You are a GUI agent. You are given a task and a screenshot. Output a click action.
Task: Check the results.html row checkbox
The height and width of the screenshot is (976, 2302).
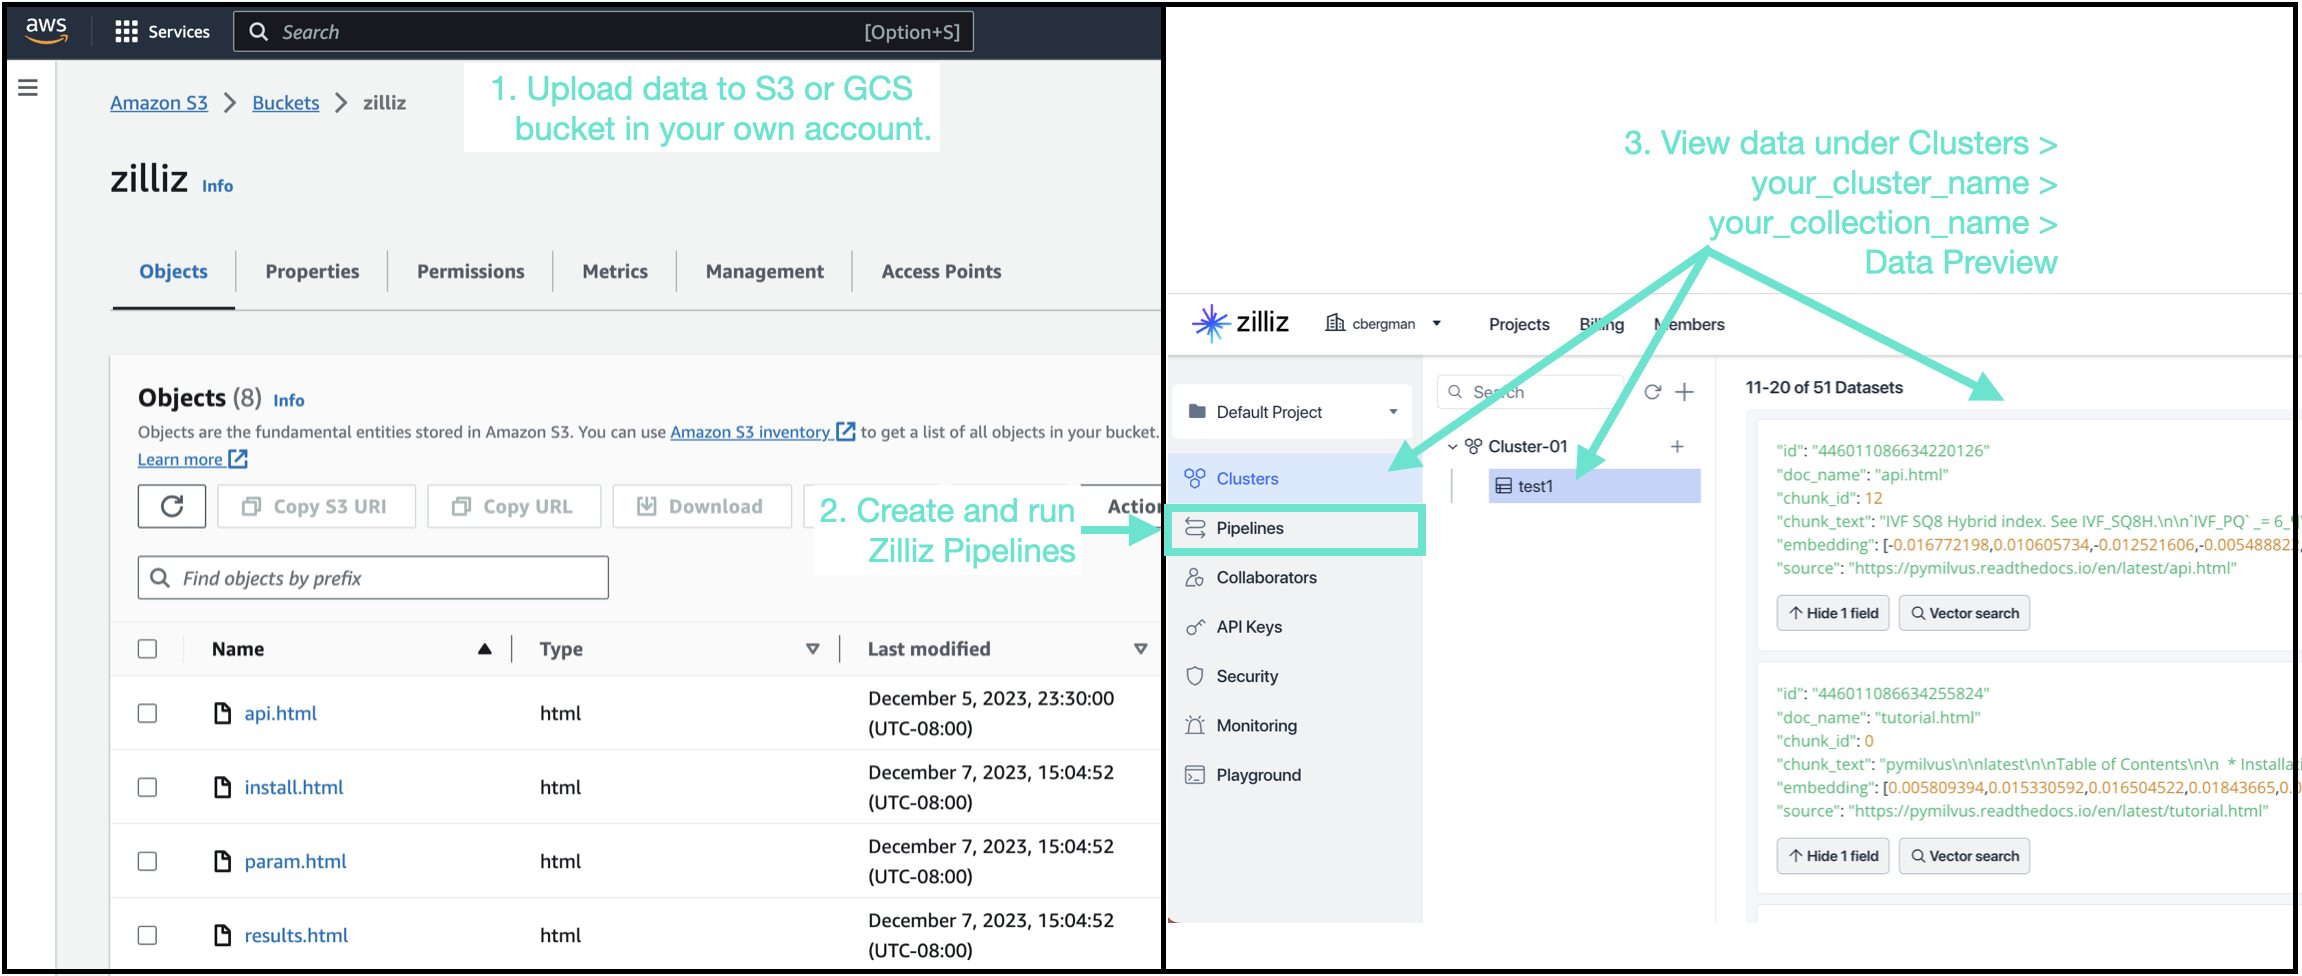[147, 935]
